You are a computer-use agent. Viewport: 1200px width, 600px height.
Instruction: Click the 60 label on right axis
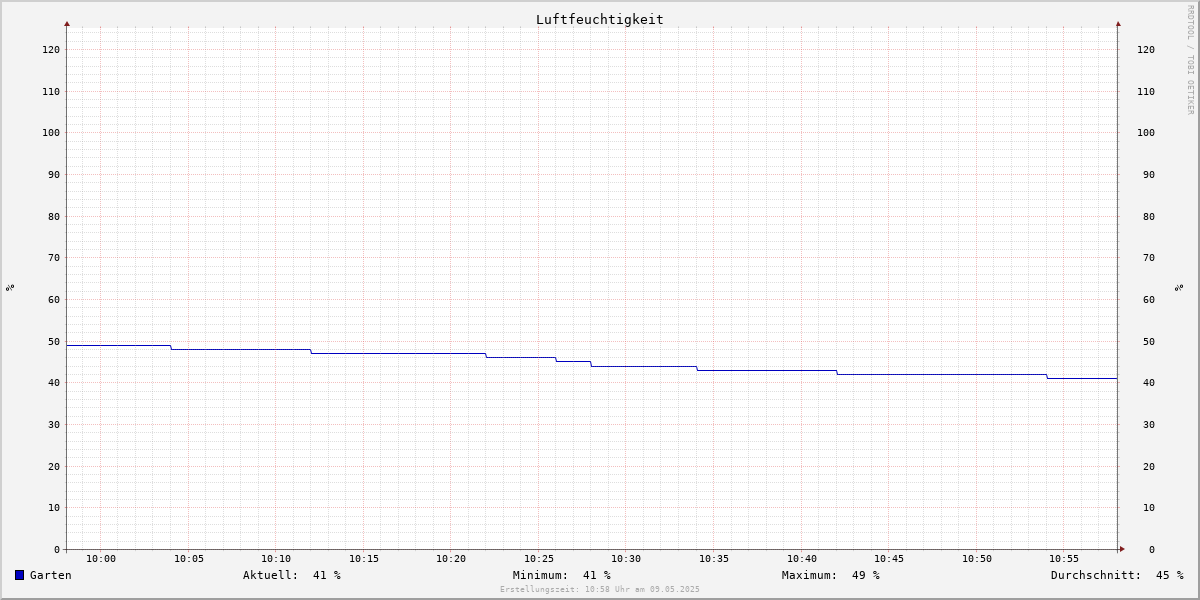pos(1149,299)
